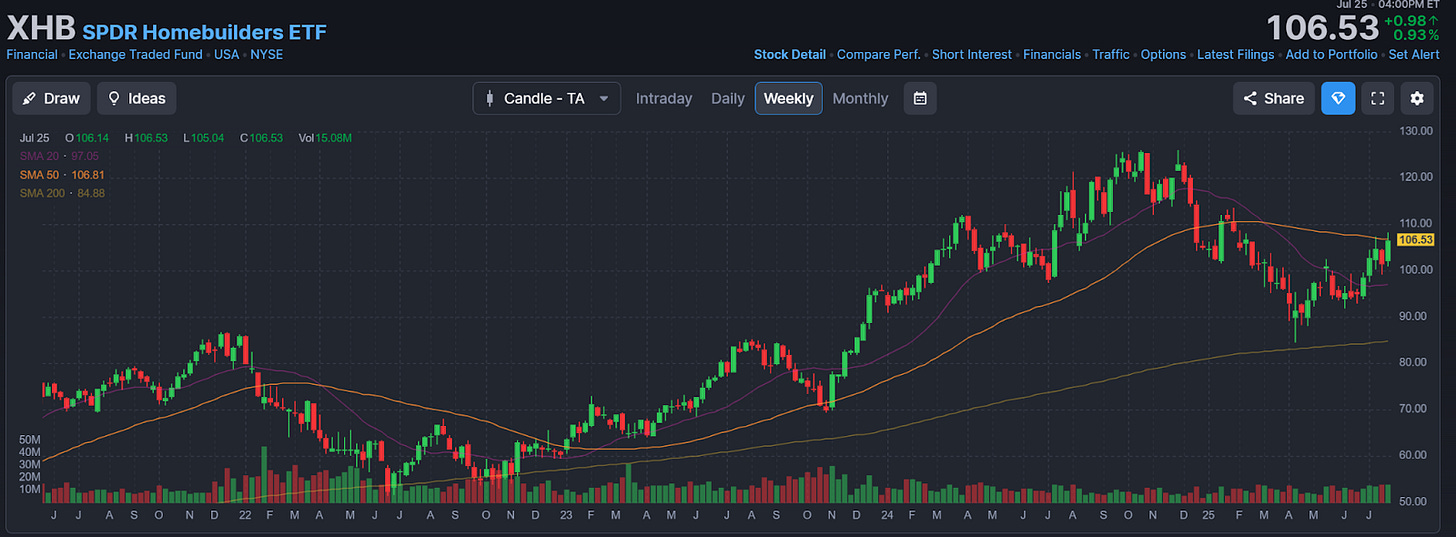Open the Draw tool
1456x537 pixels.
[x=52, y=98]
